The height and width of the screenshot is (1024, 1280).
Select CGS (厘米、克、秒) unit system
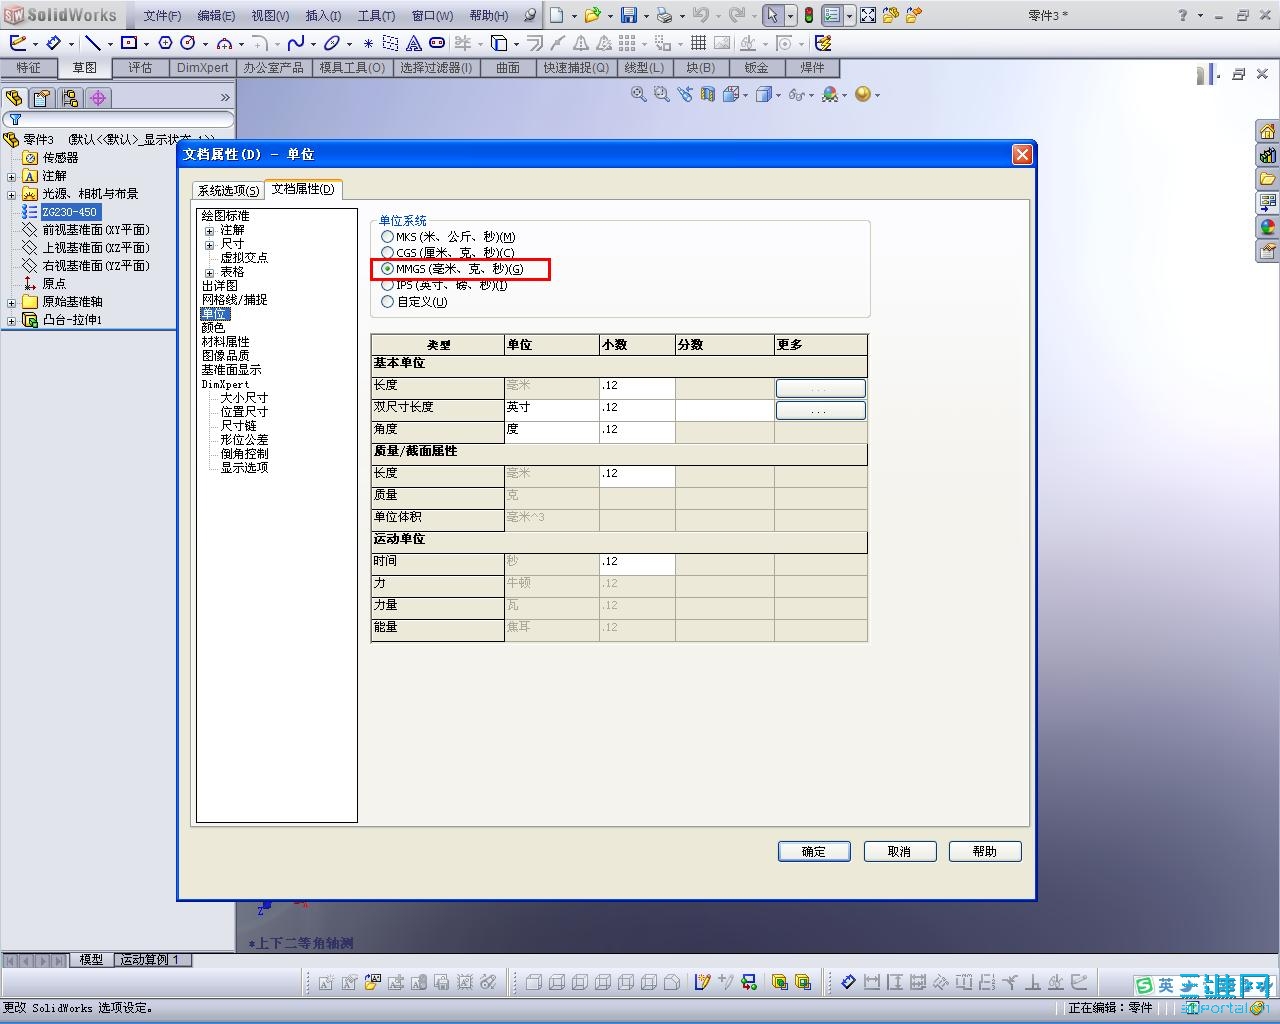click(x=387, y=253)
